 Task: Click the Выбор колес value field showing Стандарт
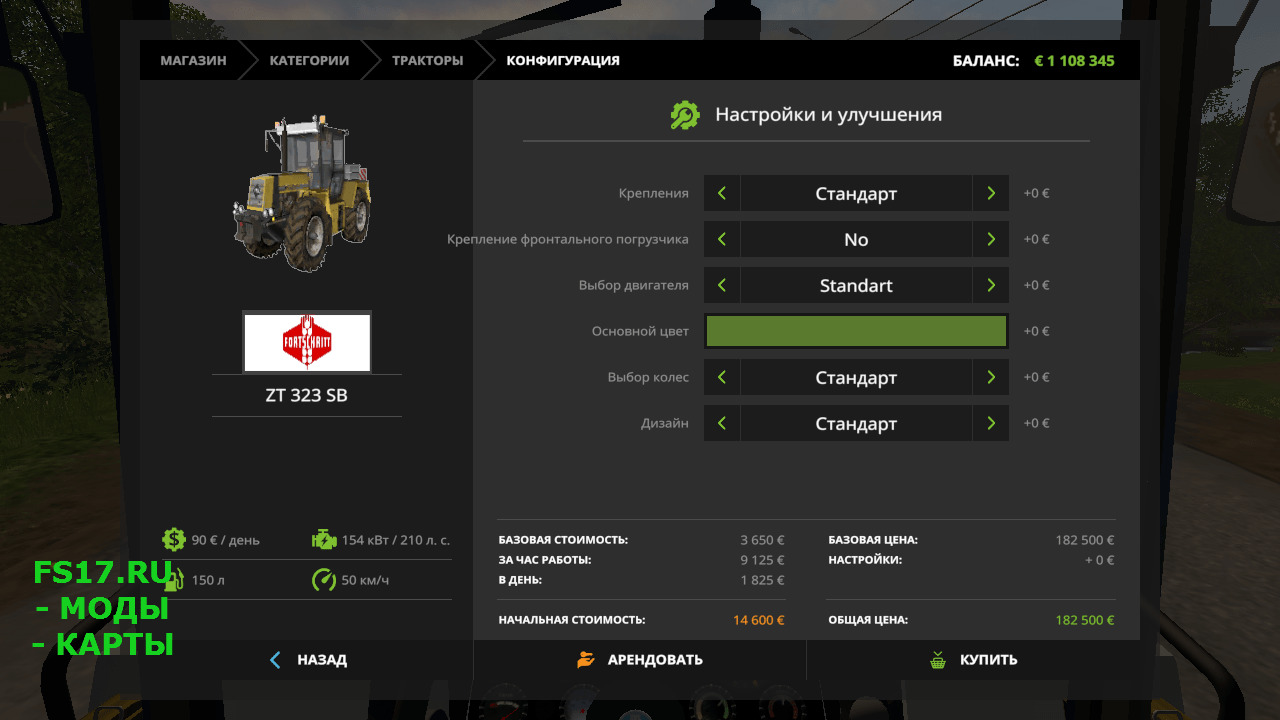tap(856, 377)
